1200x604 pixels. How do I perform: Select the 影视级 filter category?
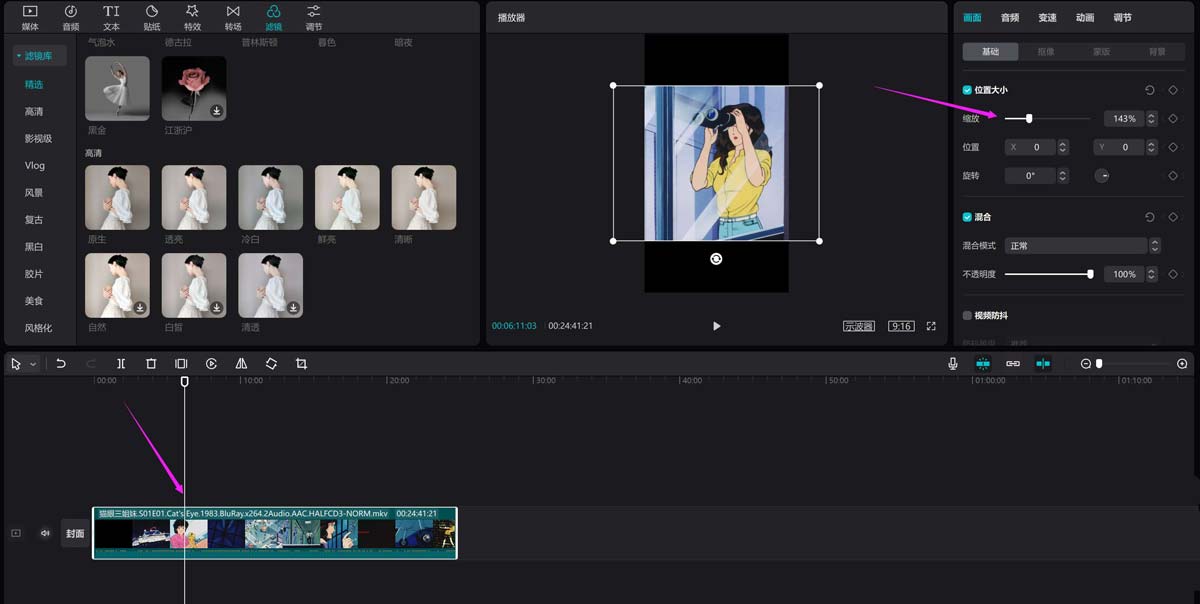pyautogui.click(x=38, y=139)
